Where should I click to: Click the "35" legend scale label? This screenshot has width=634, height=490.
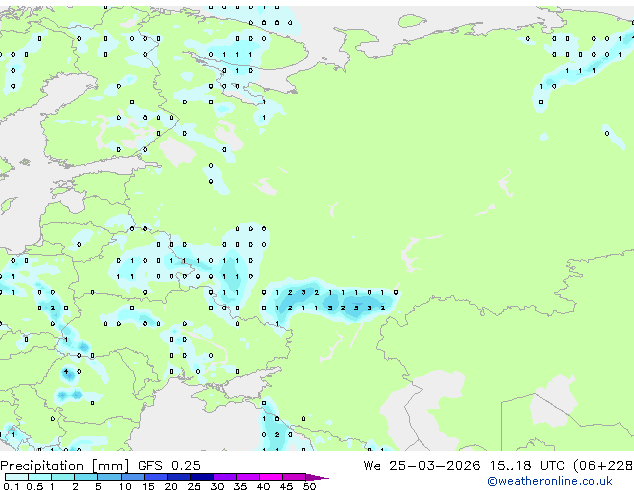[x=240, y=486]
